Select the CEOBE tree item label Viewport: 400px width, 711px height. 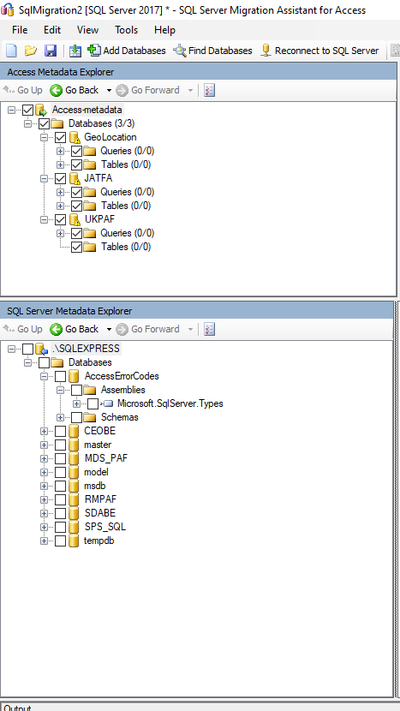(x=100, y=431)
